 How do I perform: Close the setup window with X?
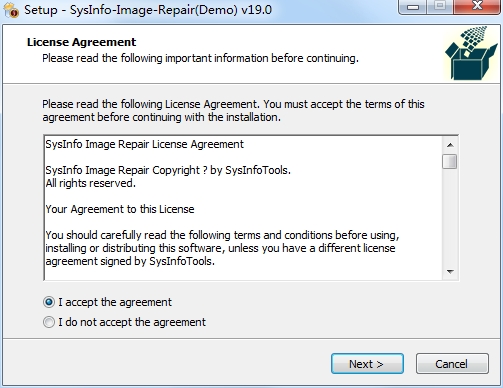click(477, 7)
